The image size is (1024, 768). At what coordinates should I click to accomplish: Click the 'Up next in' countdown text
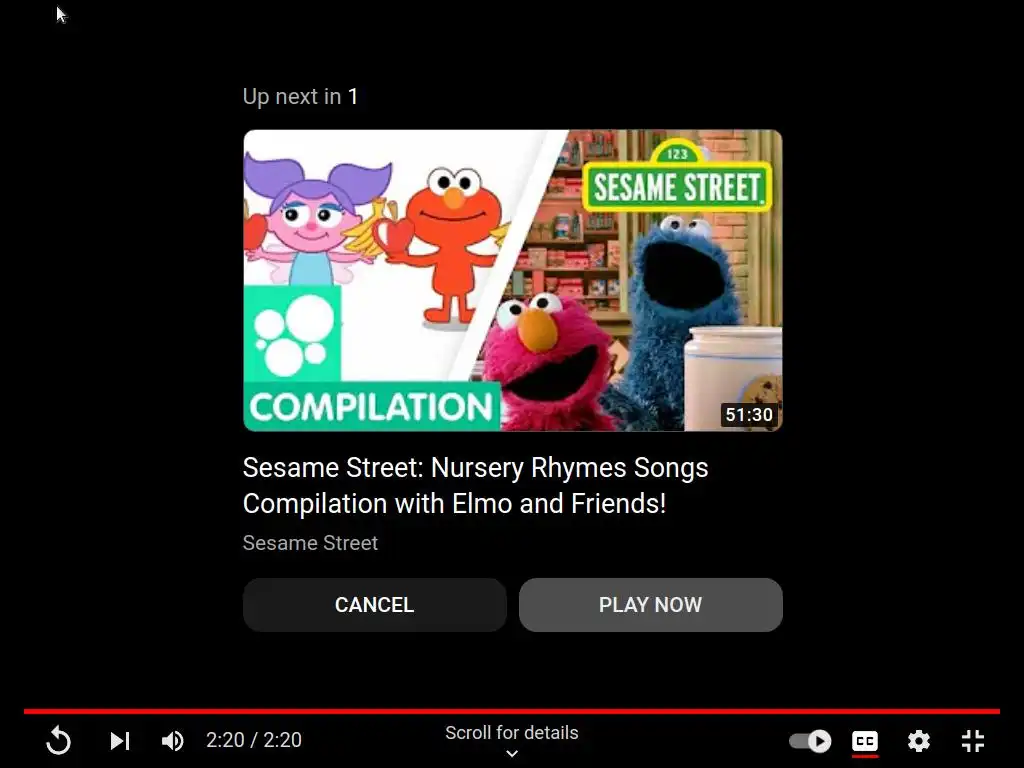point(300,97)
